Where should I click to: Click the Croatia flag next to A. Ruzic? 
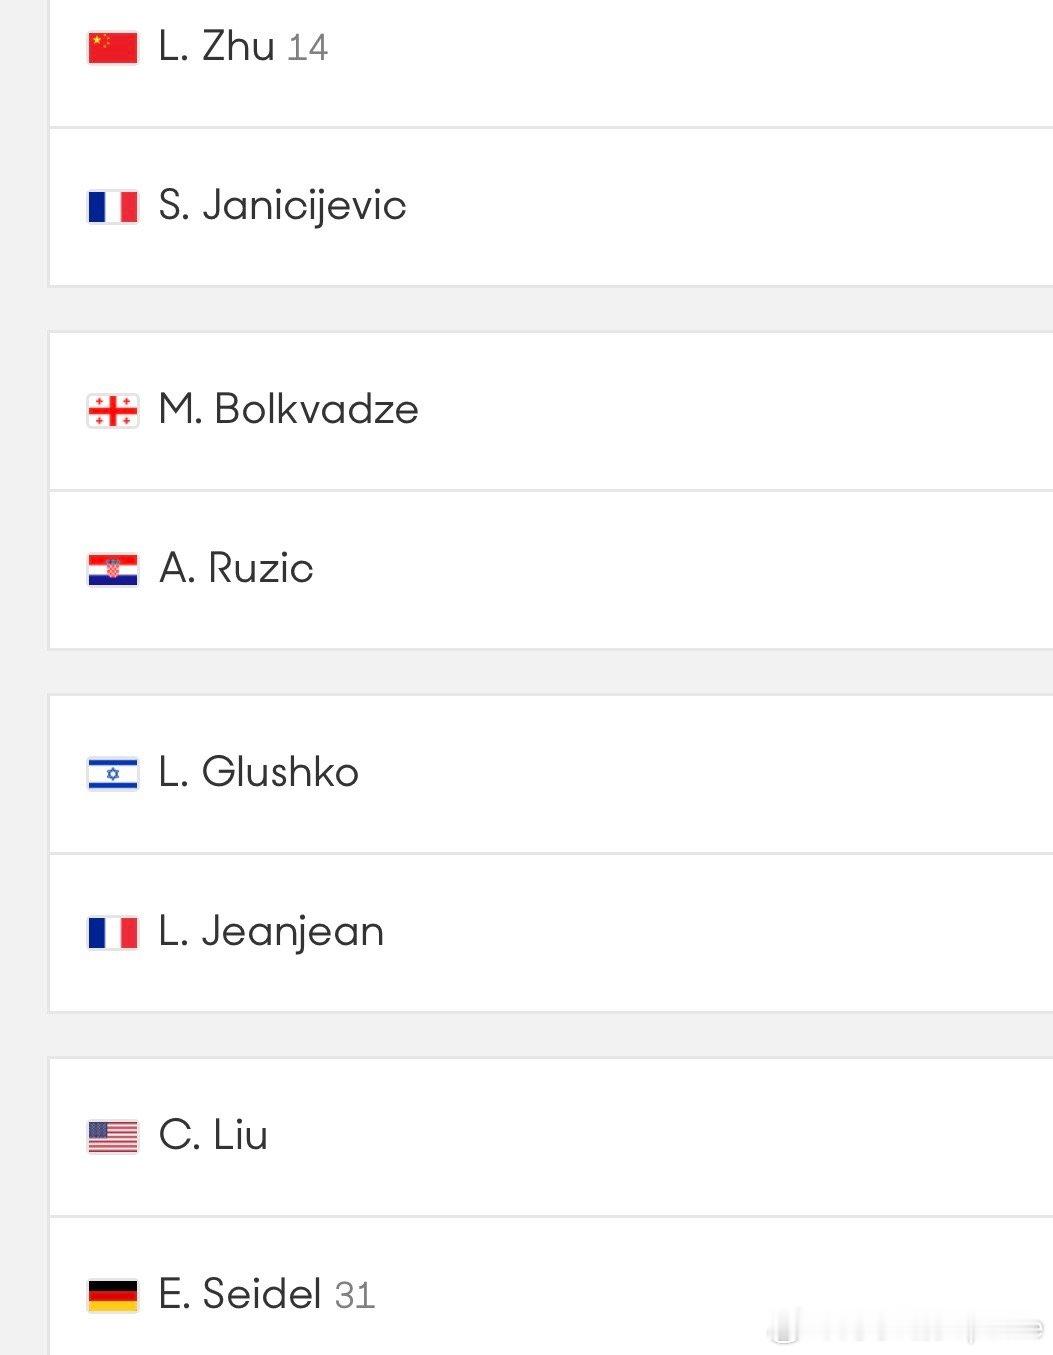click(x=112, y=569)
